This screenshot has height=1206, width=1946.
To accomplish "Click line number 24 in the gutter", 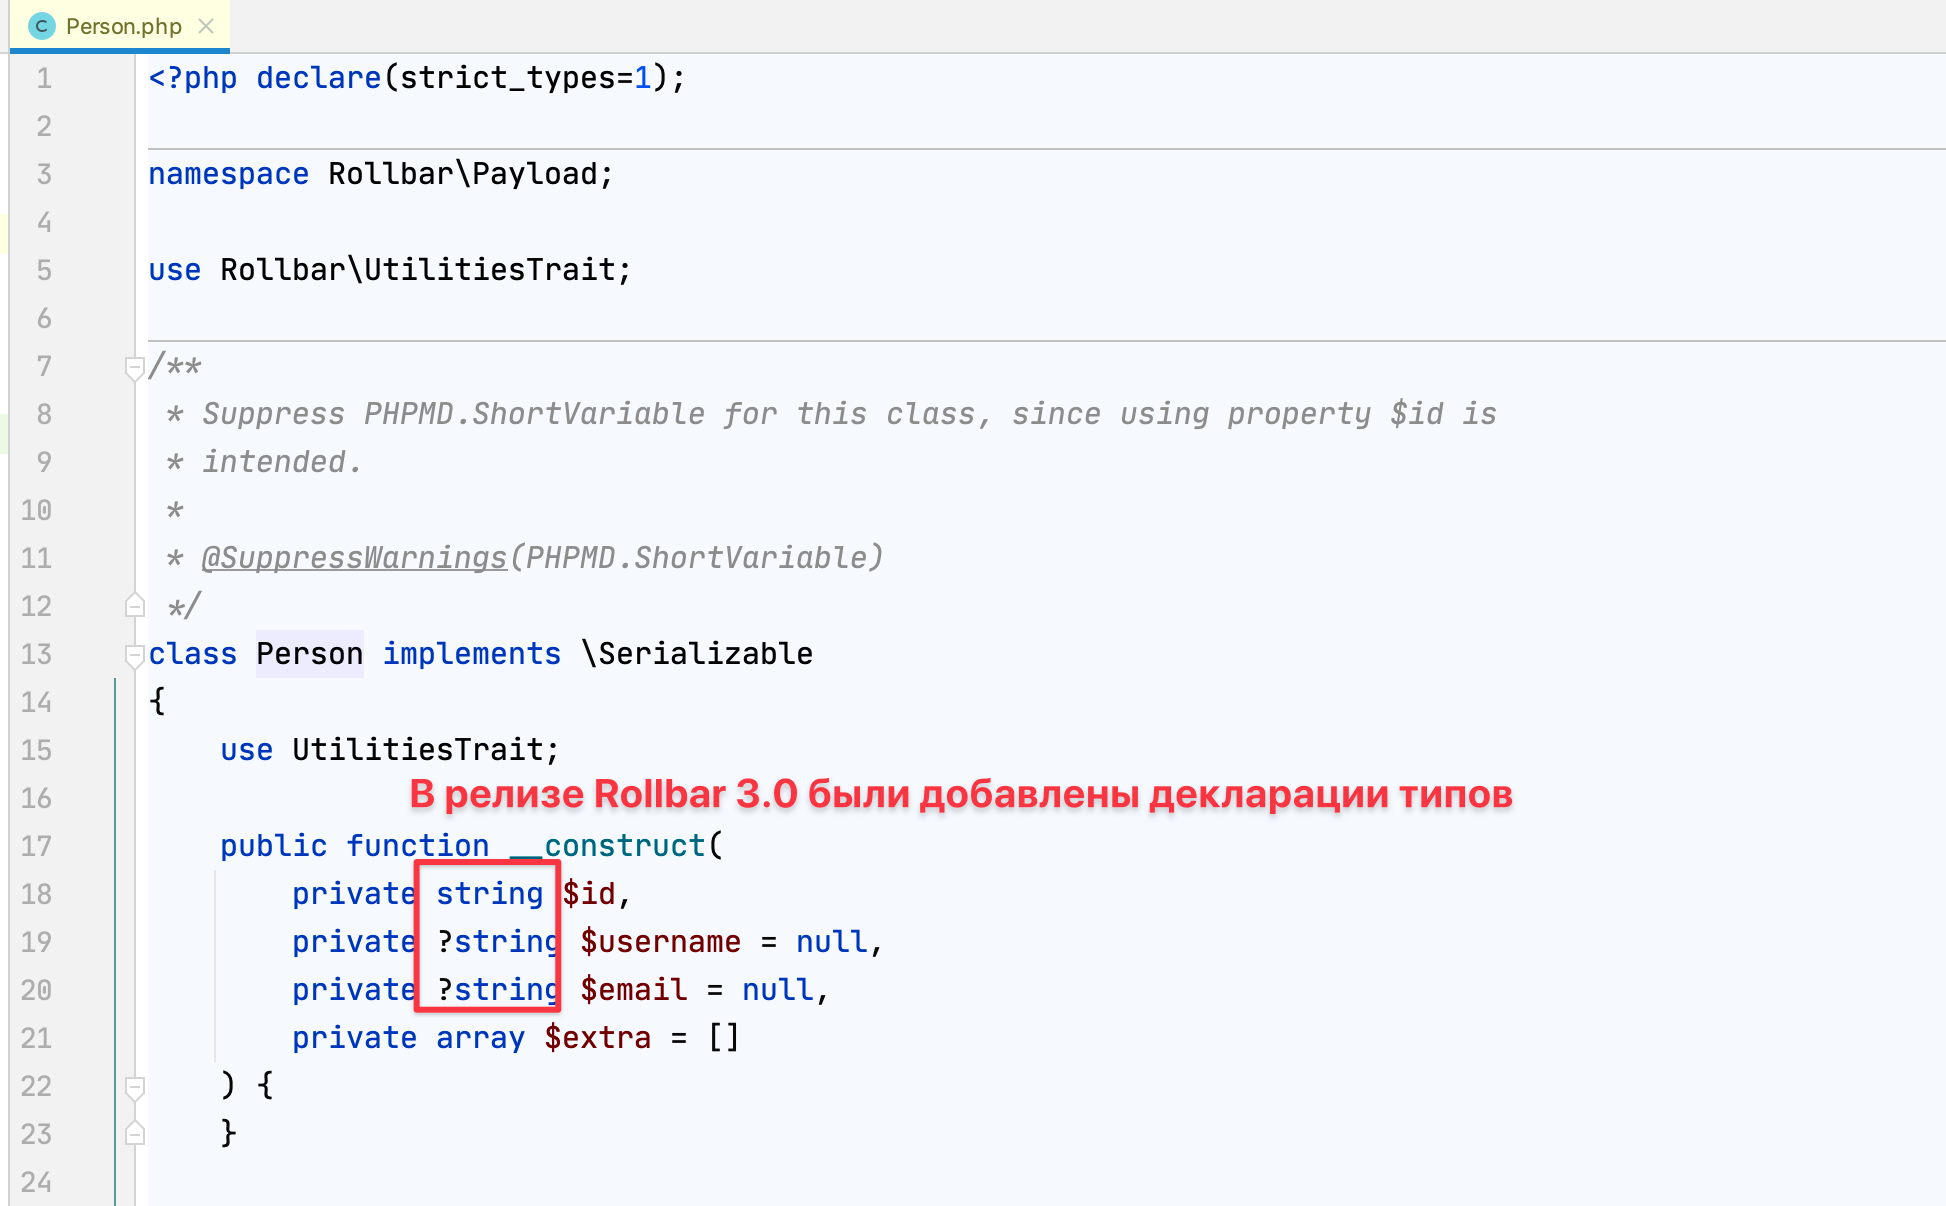I will 36,1182.
